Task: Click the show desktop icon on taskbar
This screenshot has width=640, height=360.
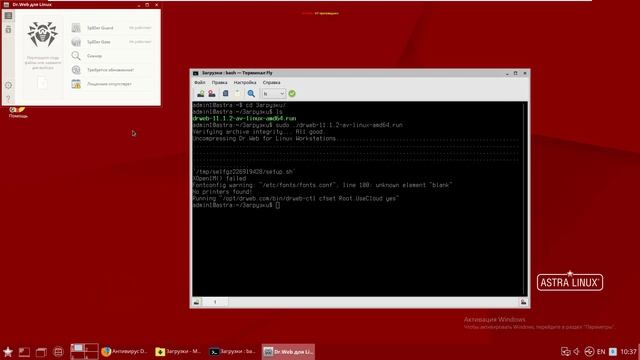Action: pyautogui.click(x=24, y=352)
